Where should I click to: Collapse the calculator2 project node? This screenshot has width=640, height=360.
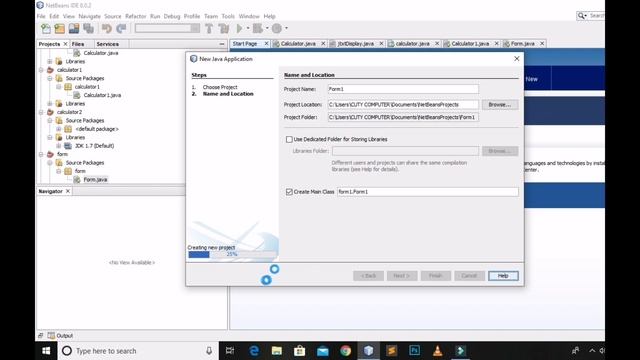(x=41, y=112)
